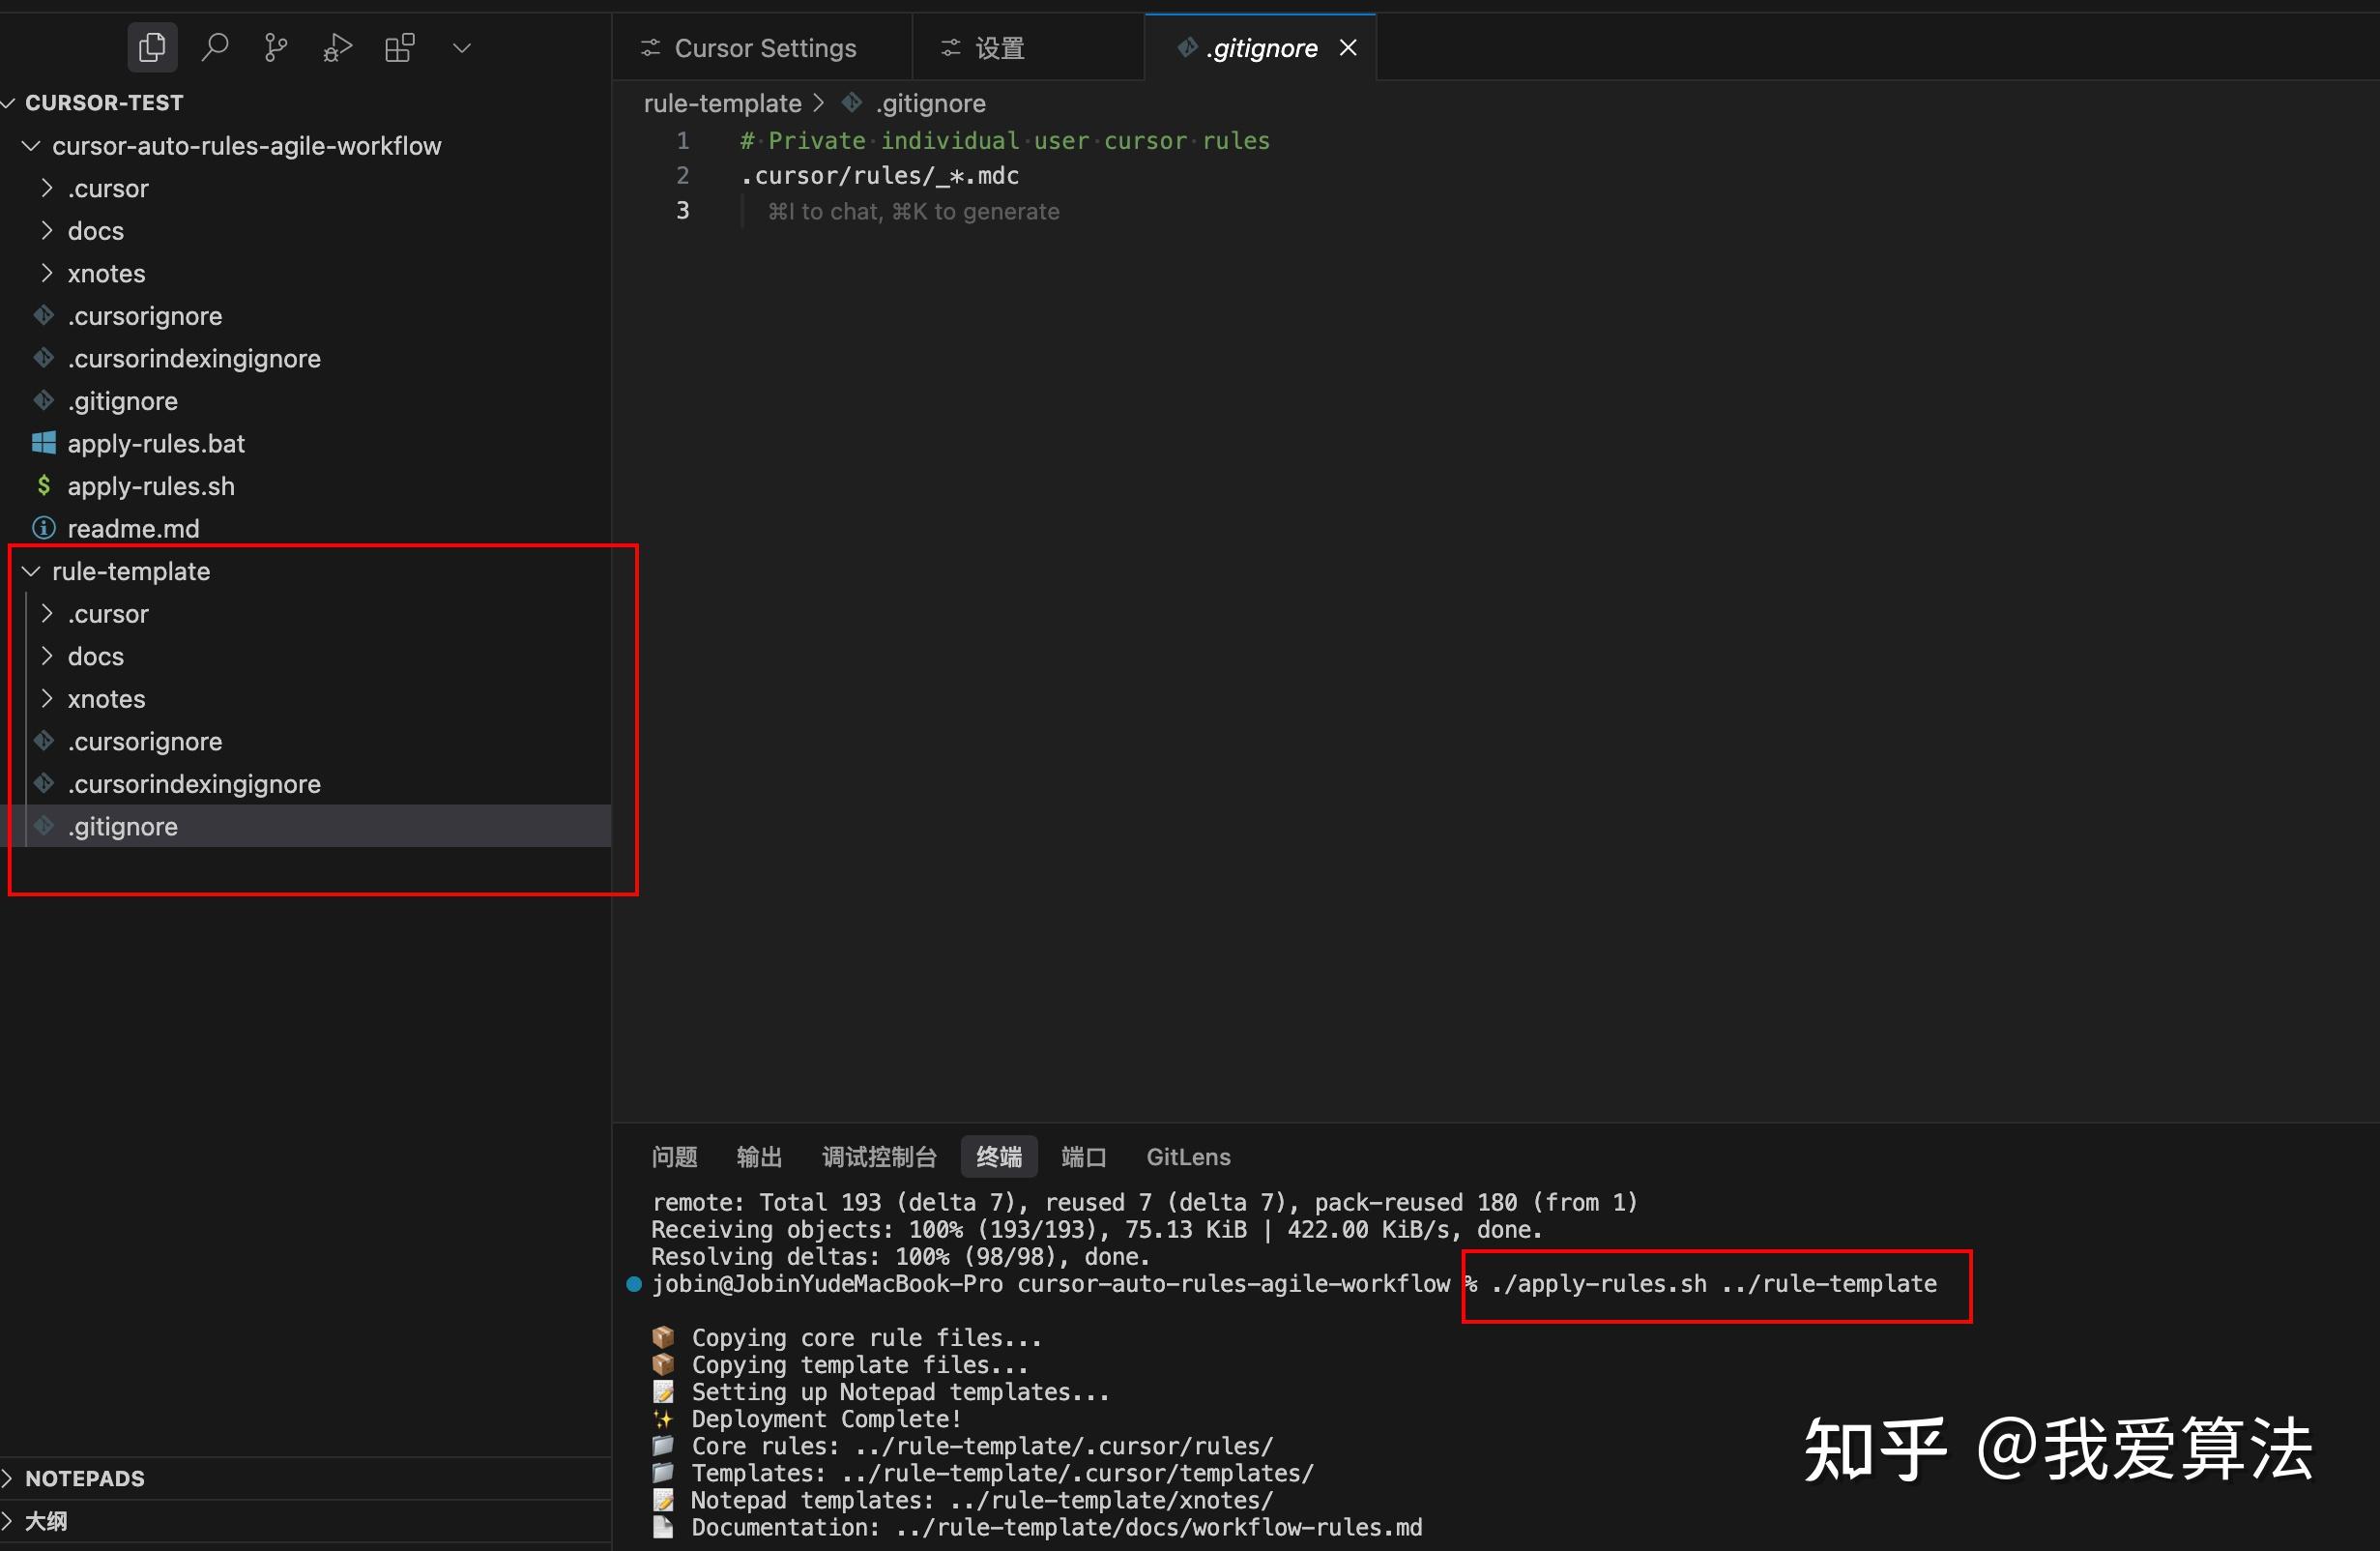Open the Explorer view icon
This screenshot has width=2380, height=1551.
point(152,47)
